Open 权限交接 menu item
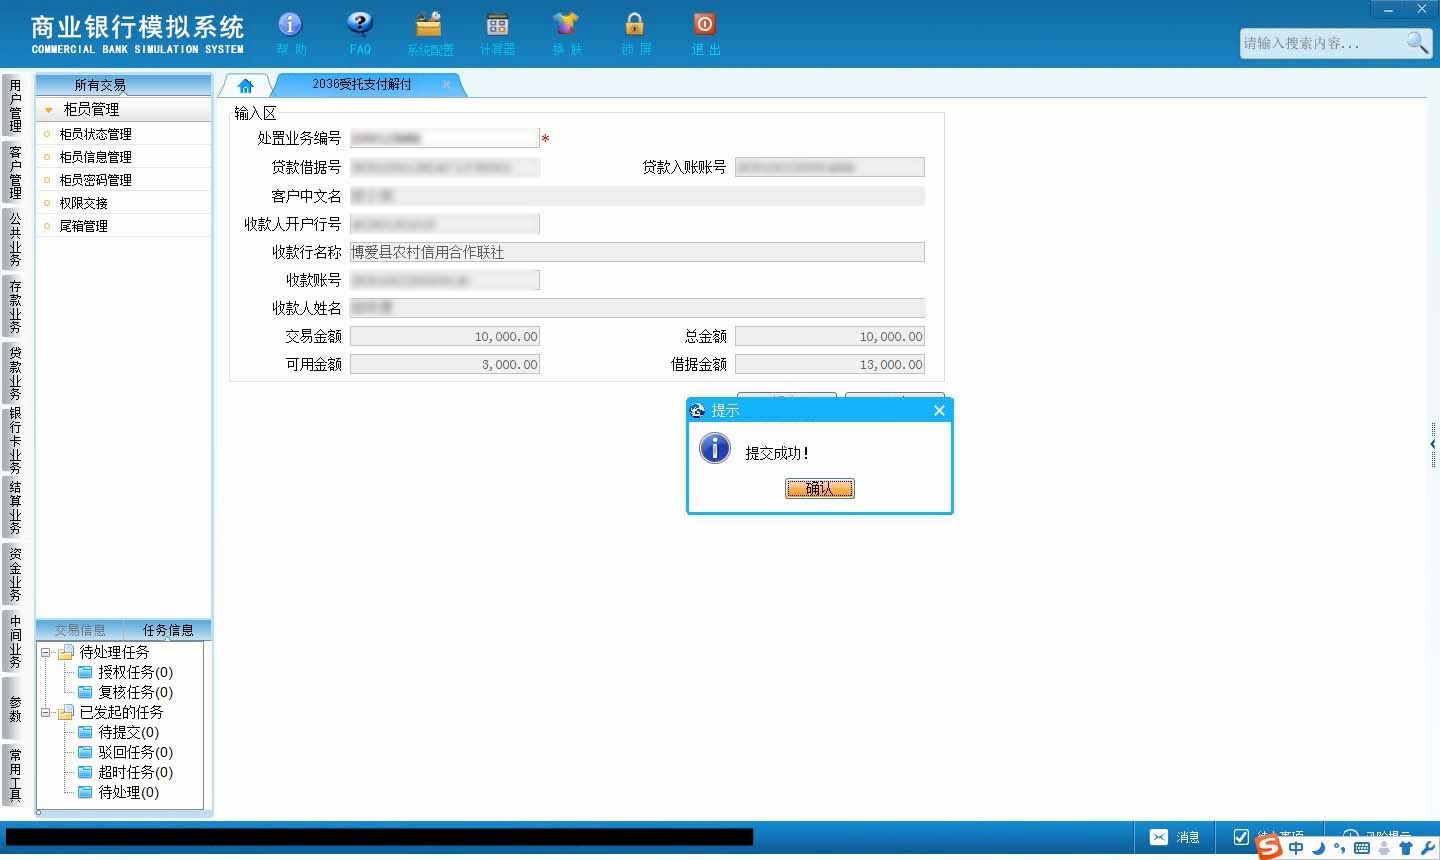This screenshot has height=860, width=1440. [x=83, y=203]
